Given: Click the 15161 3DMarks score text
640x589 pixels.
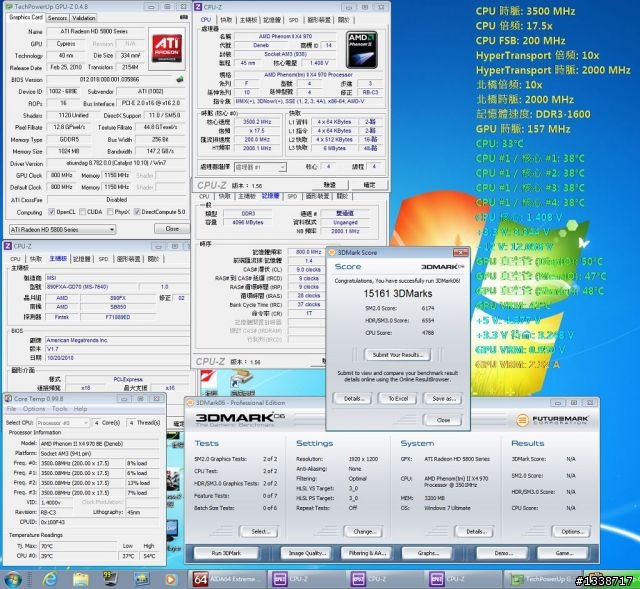Looking at the screenshot, I should tap(398, 293).
